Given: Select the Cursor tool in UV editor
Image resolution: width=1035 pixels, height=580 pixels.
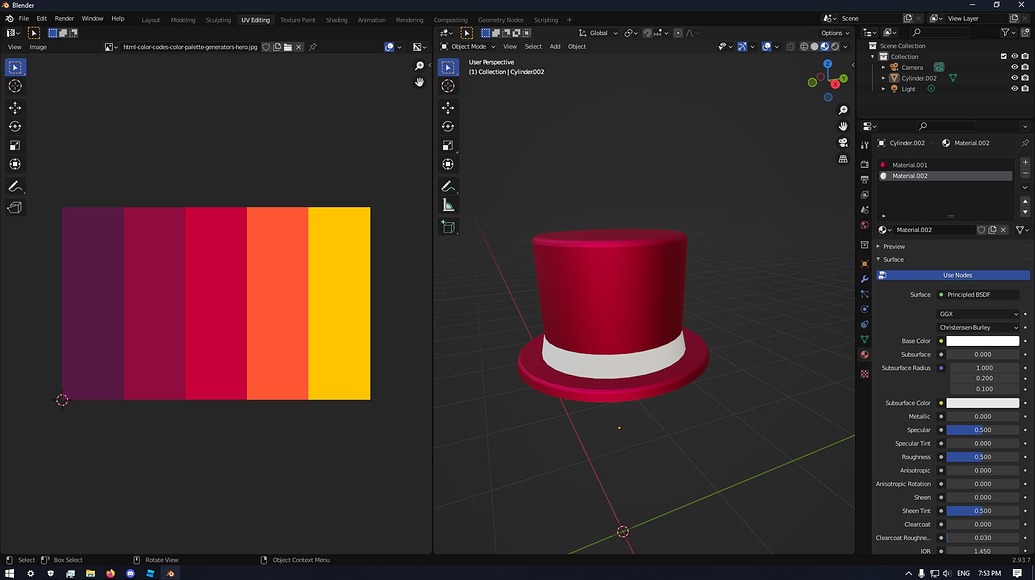Looking at the screenshot, I should click(x=15, y=86).
